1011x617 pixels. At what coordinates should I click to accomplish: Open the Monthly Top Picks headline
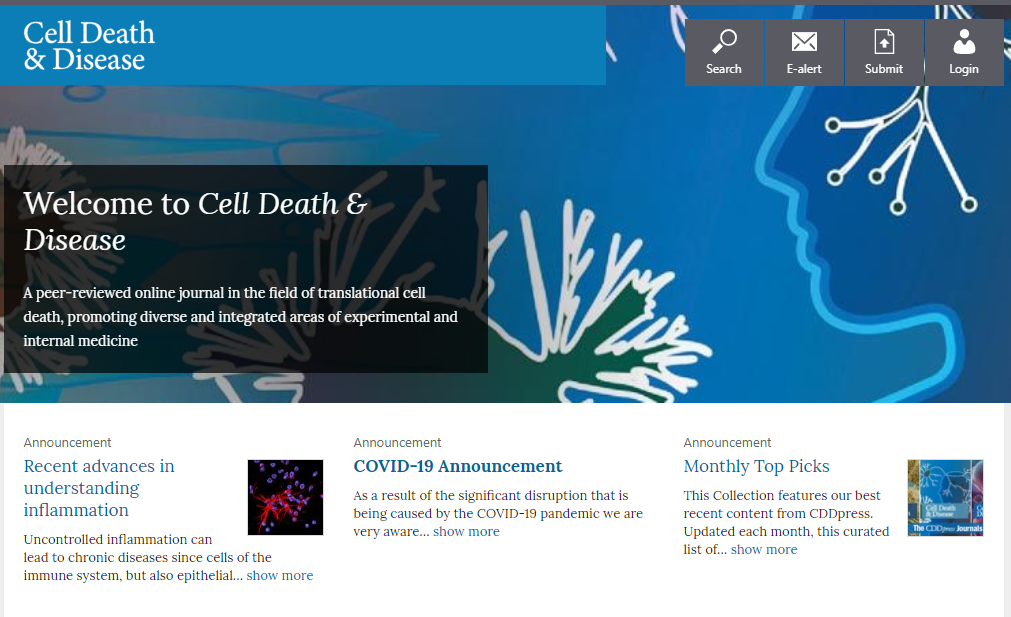[756, 466]
